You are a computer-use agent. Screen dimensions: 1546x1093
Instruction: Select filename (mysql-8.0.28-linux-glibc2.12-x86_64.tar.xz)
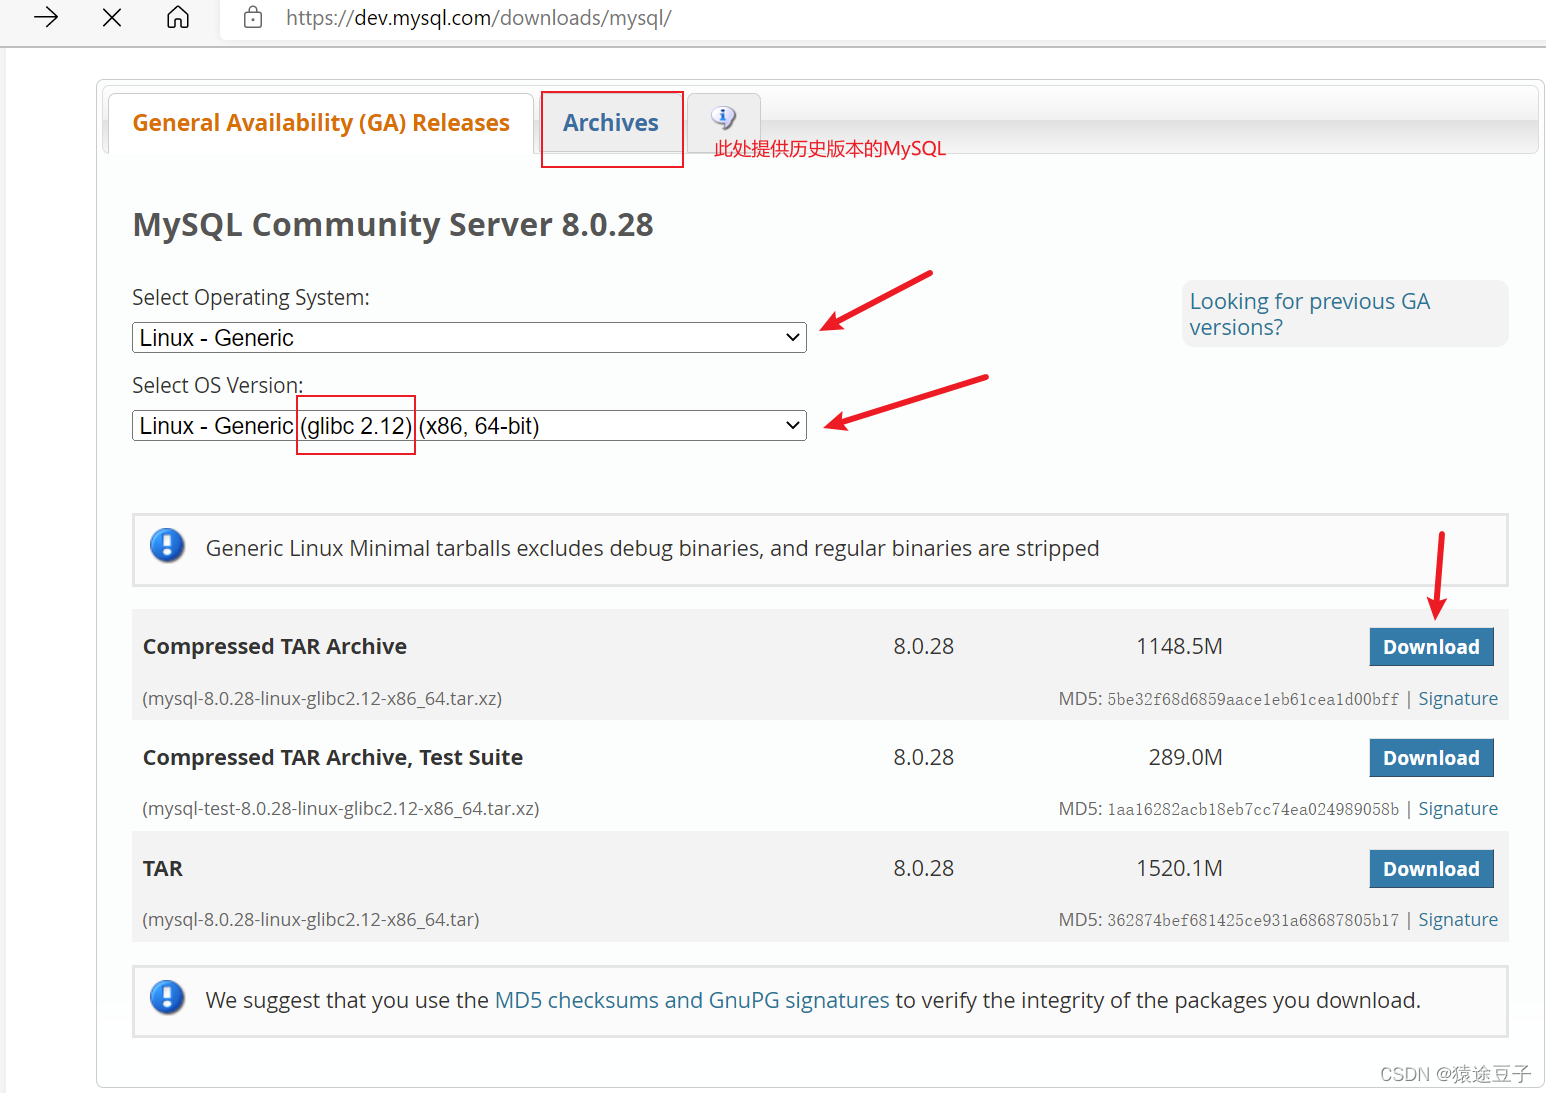tap(322, 699)
